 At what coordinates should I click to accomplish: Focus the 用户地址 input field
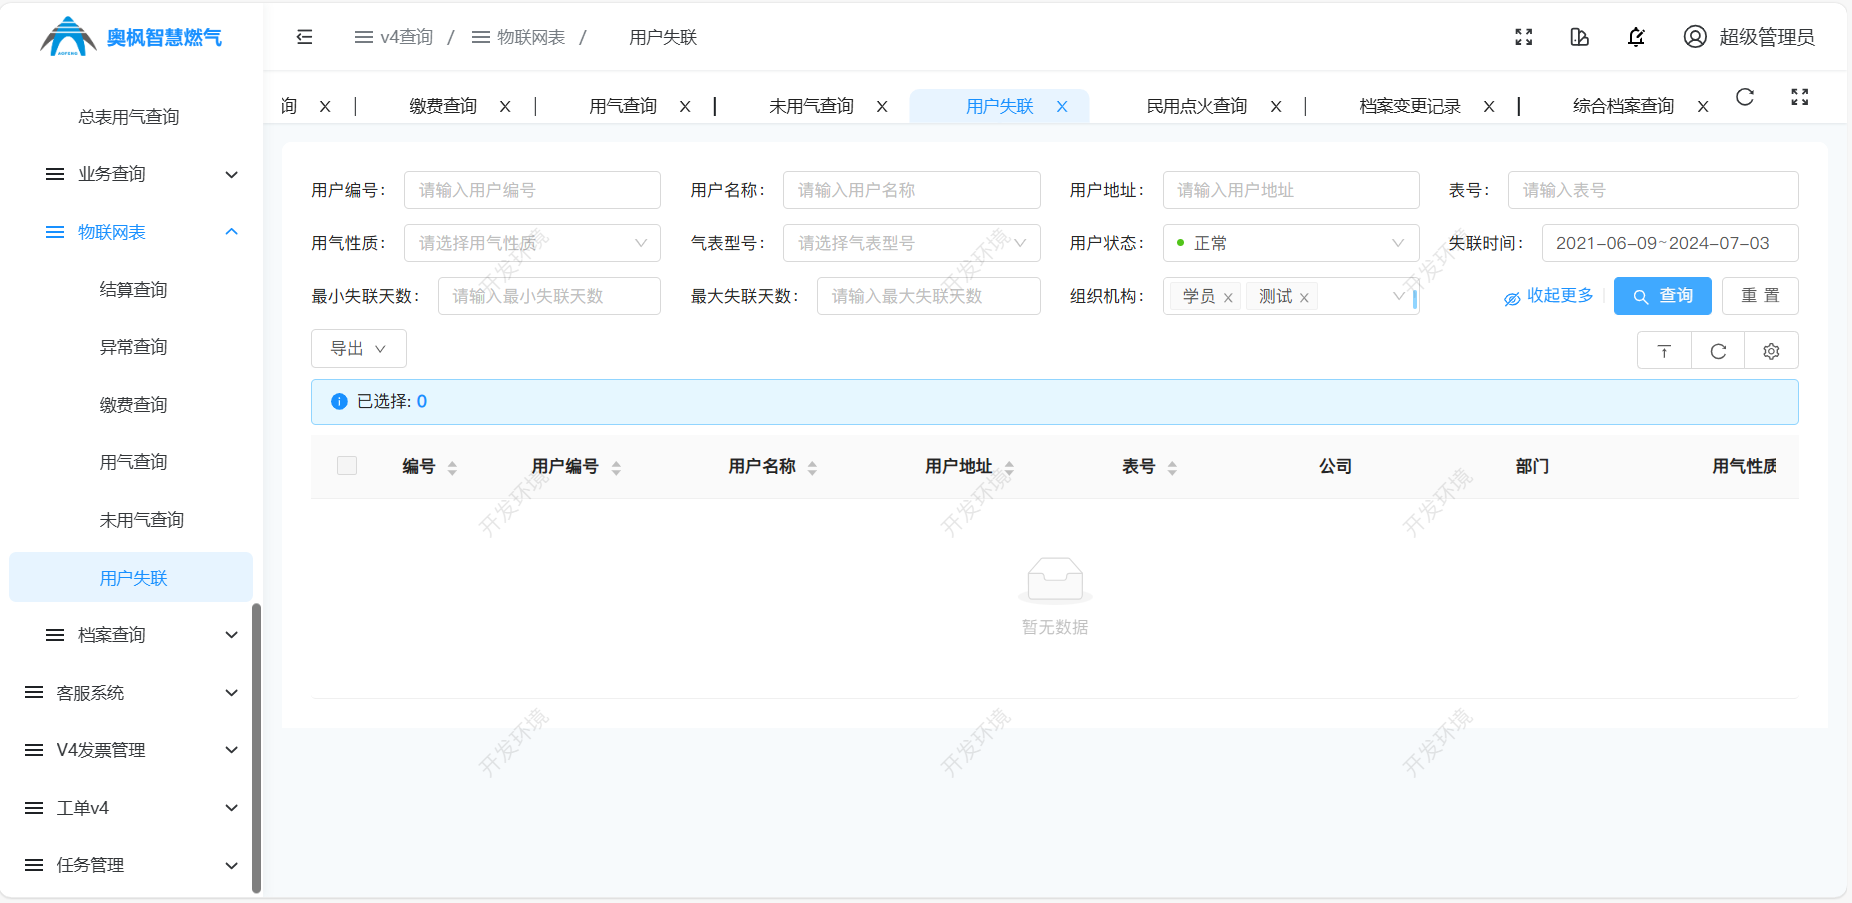[1291, 190]
